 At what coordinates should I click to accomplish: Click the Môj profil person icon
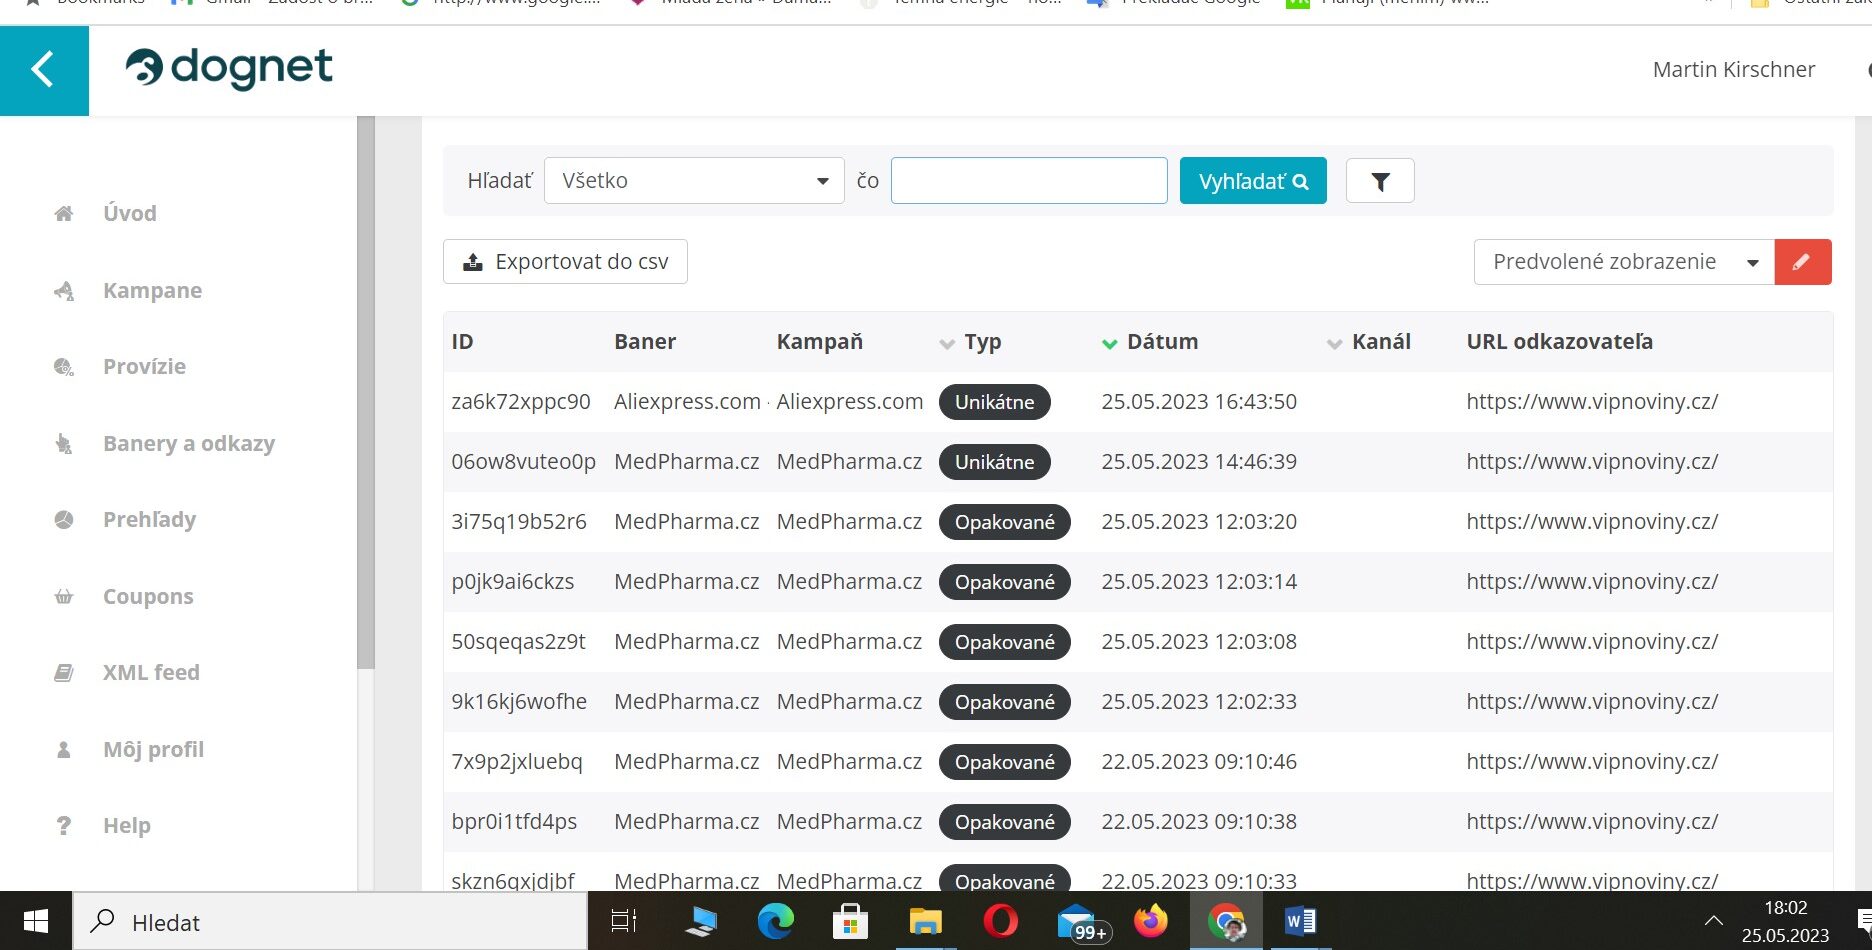coord(64,749)
